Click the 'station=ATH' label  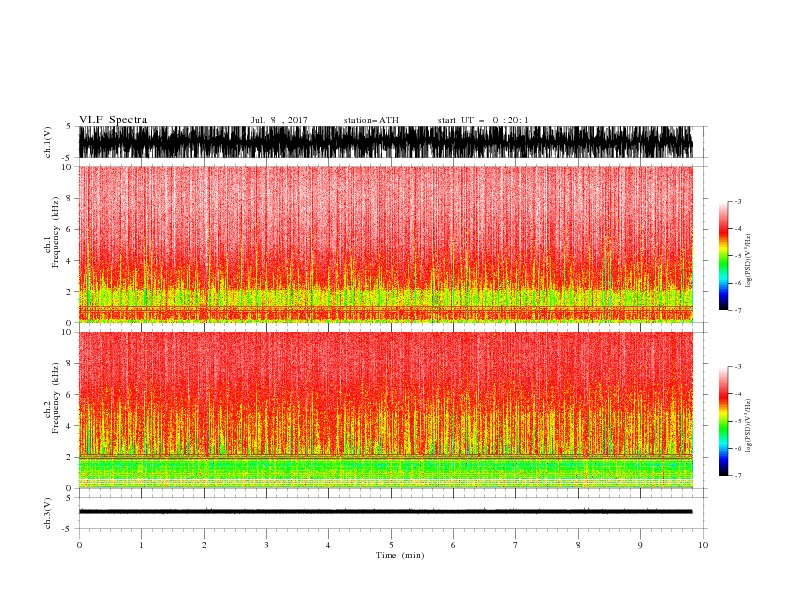coord(371,120)
